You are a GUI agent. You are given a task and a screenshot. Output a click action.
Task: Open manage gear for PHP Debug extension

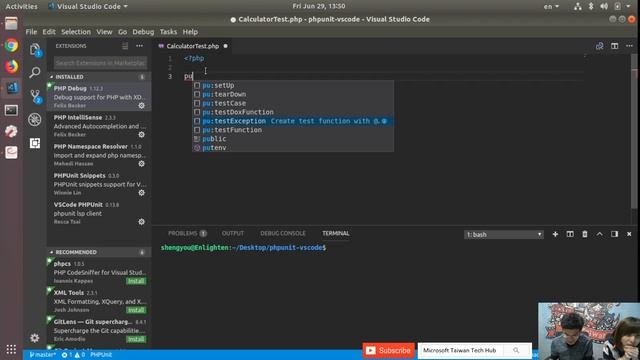click(x=142, y=105)
